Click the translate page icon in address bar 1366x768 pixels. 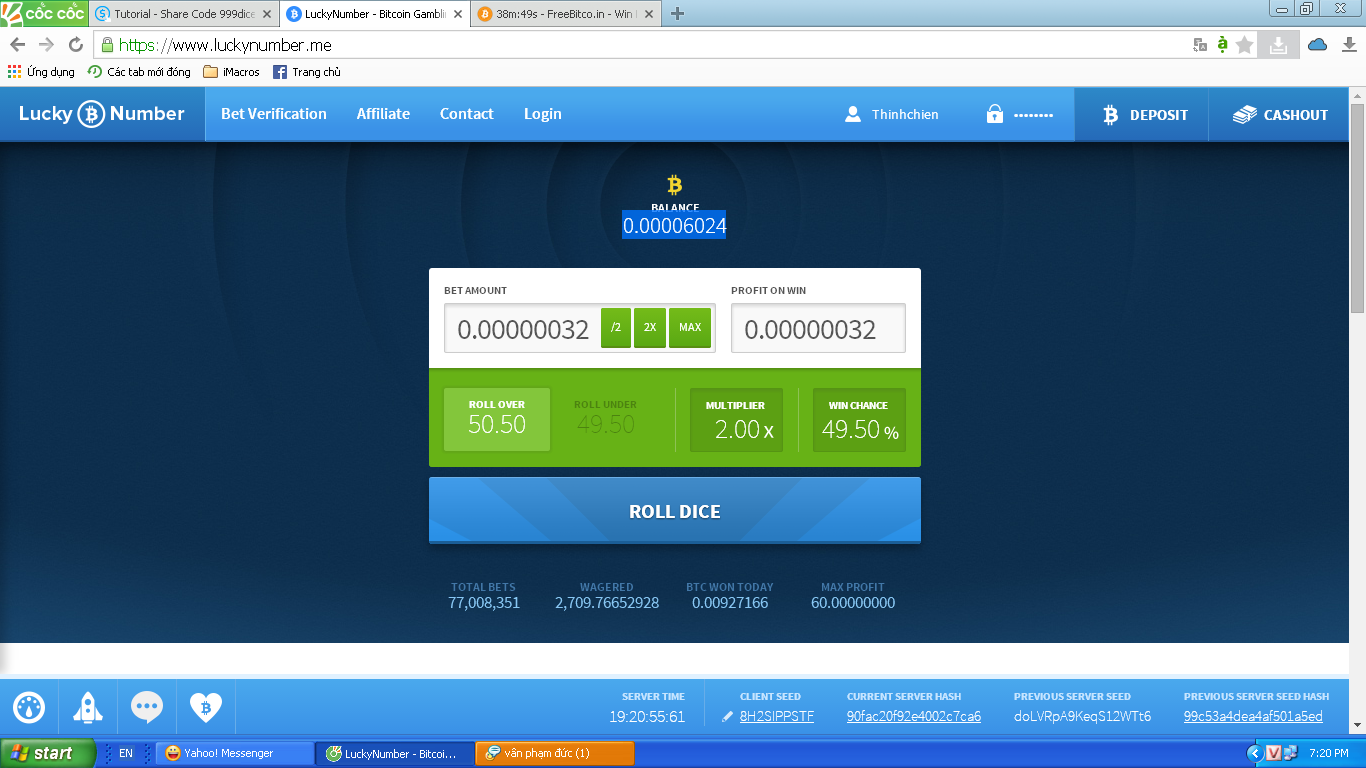[1200, 45]
